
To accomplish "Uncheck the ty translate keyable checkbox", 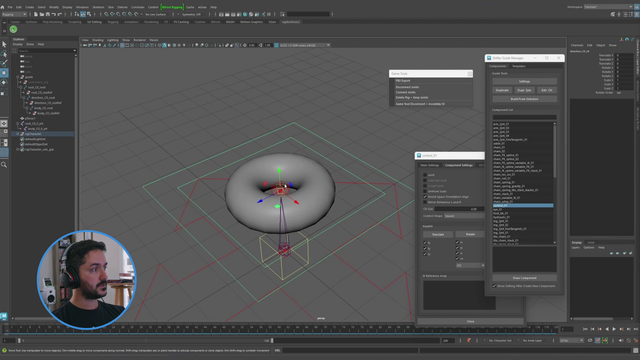I will [x=425, y=248].
